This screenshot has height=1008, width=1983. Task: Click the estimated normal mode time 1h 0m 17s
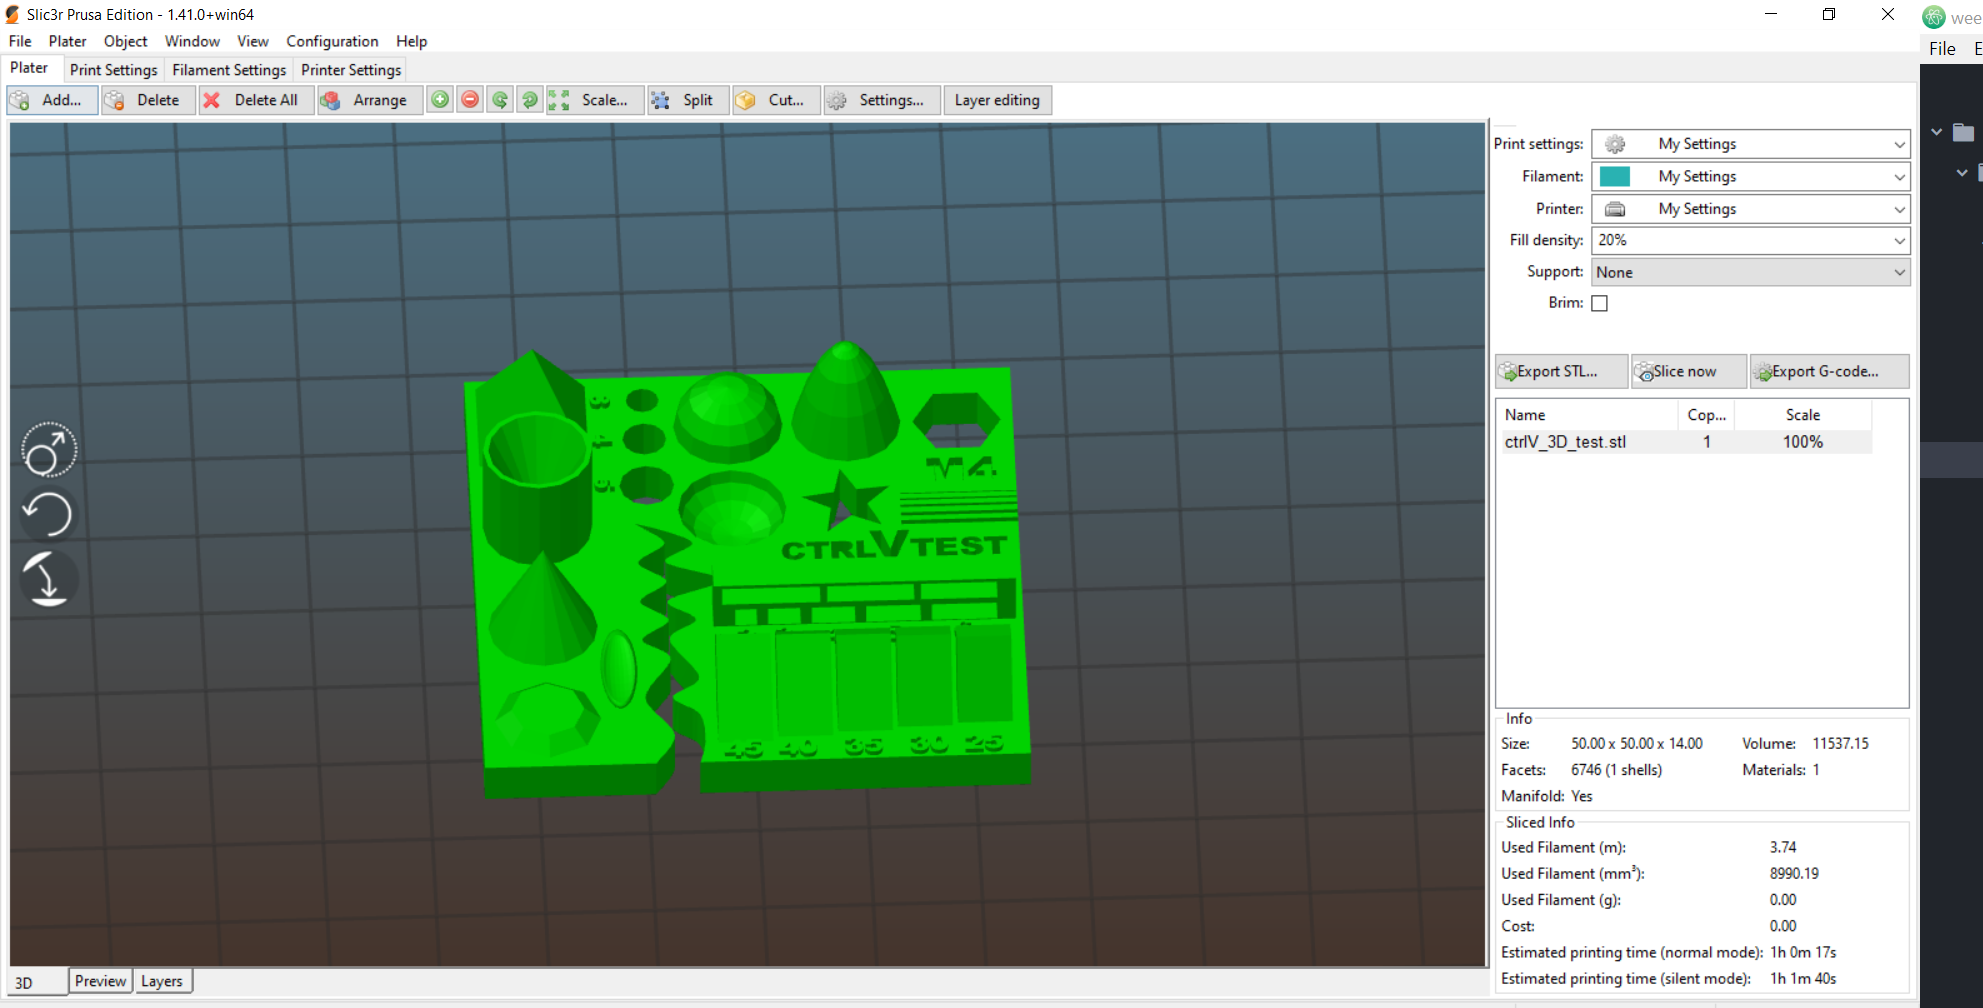pyautogui.click(x=1803, y=953)
